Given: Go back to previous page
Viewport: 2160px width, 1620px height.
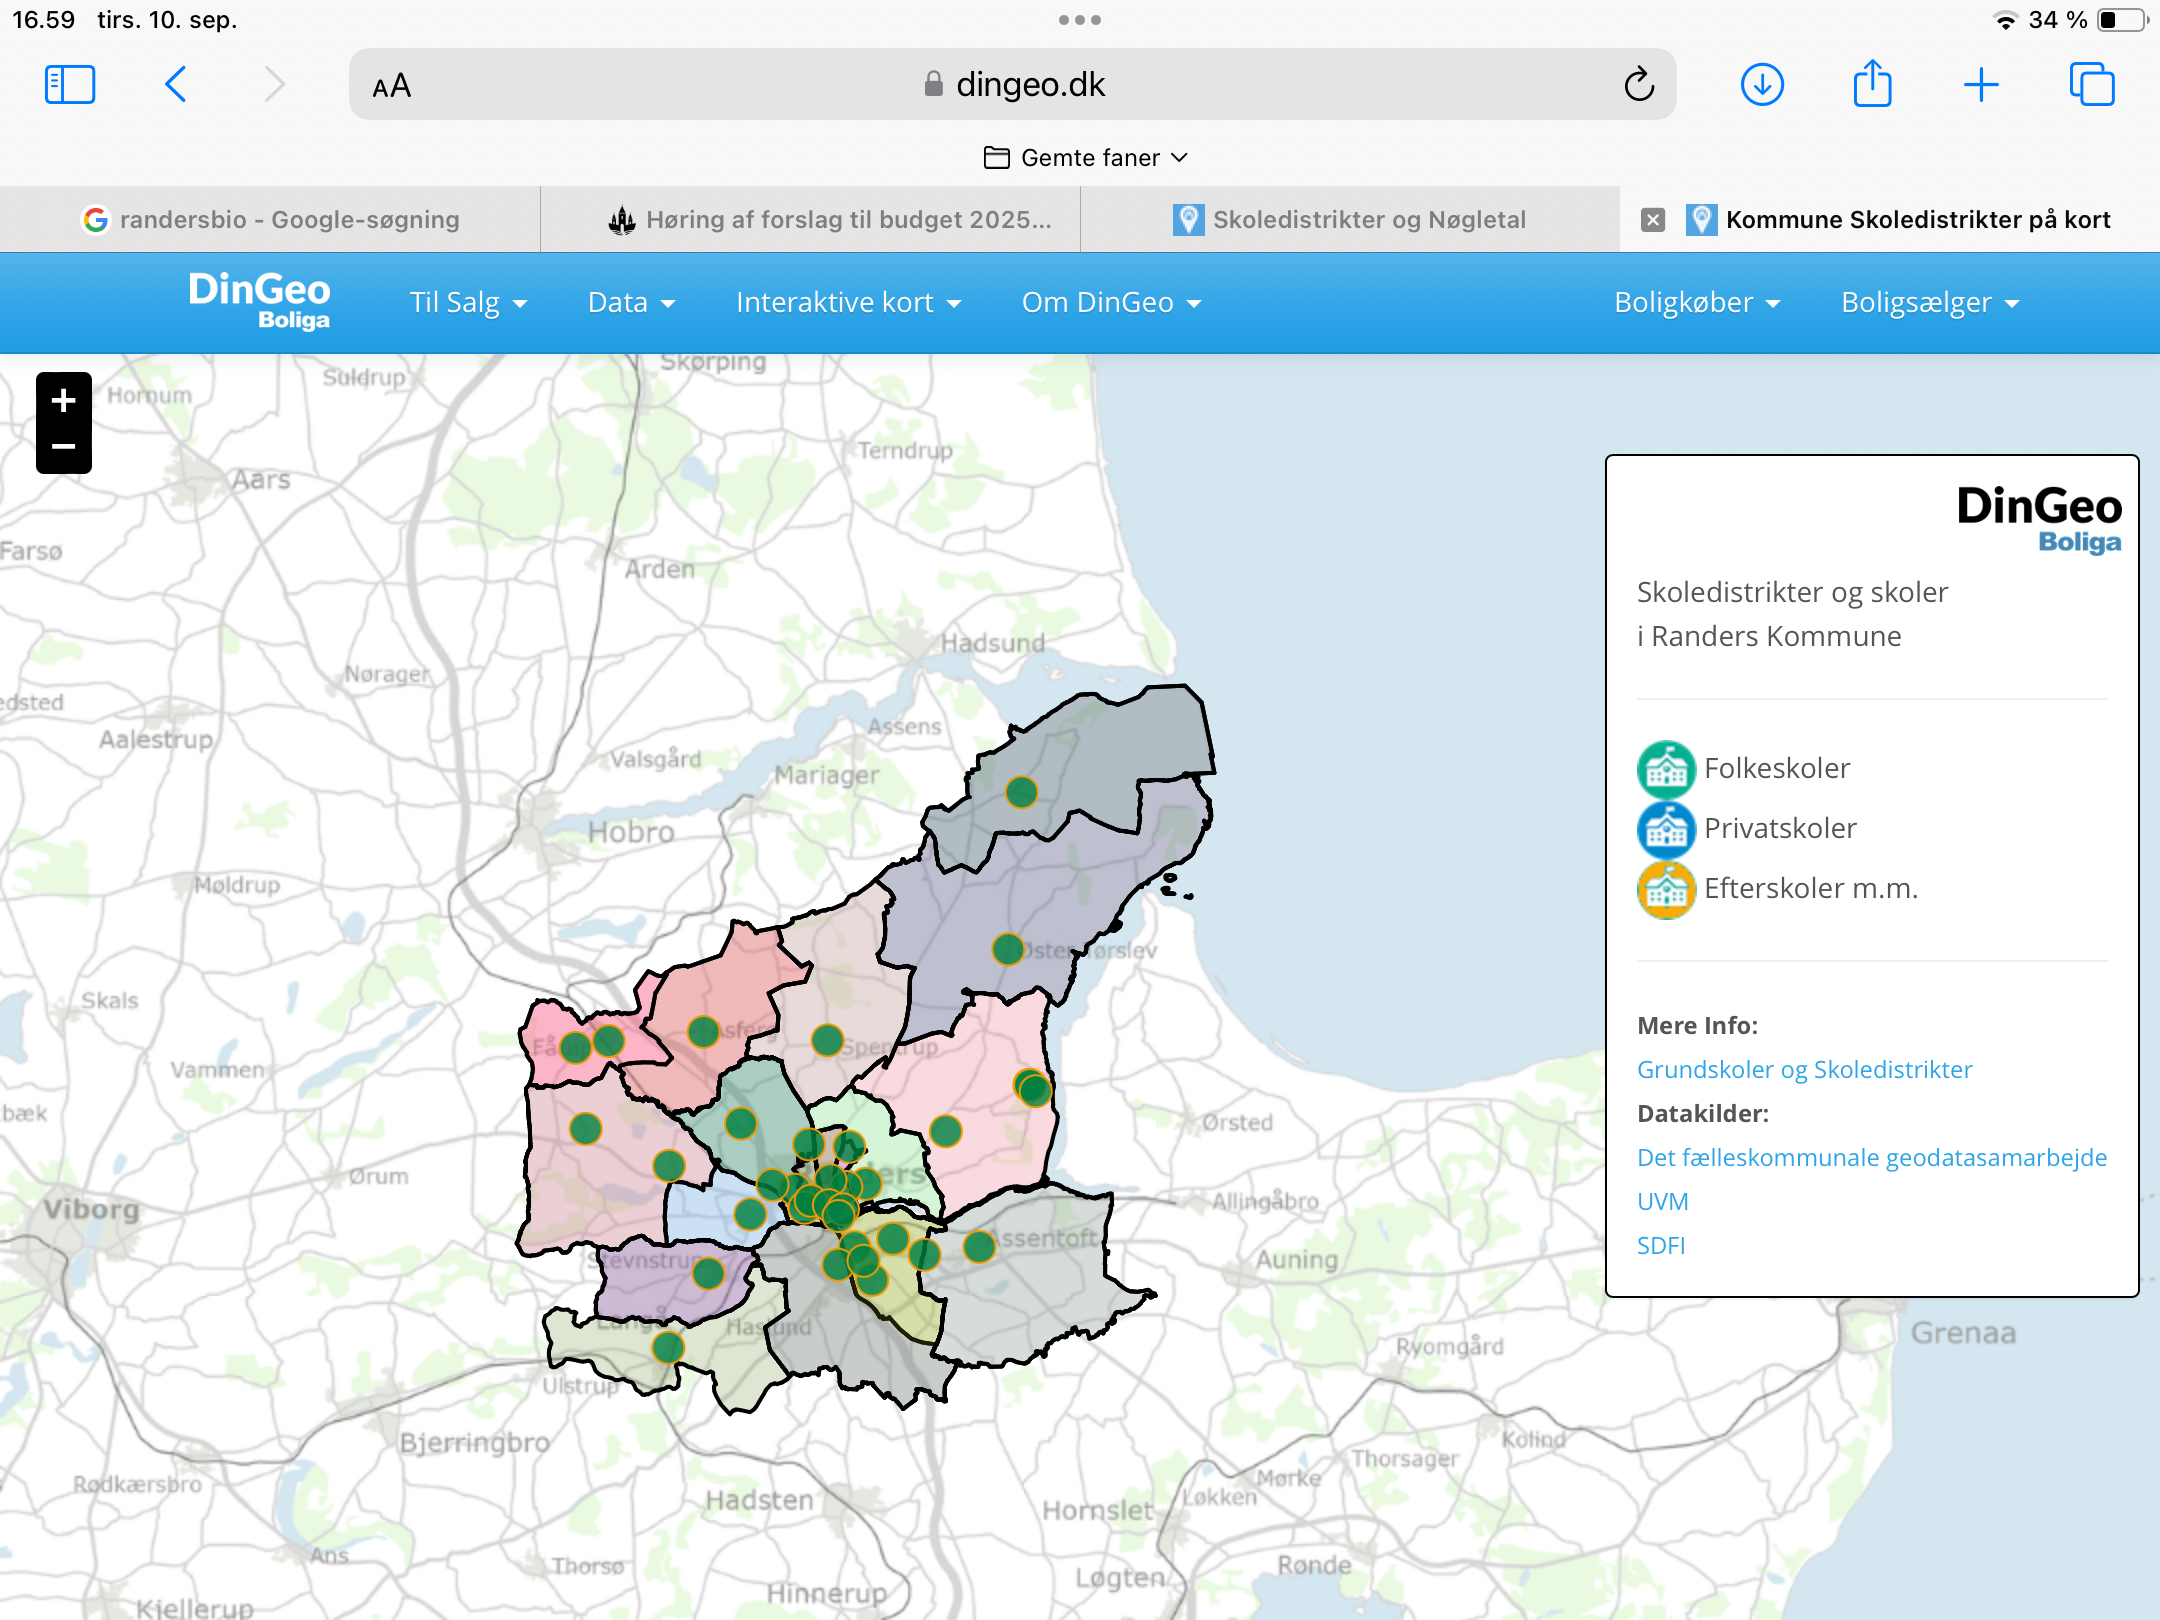Looking at the screenshot, I should (x=176, y=85).
